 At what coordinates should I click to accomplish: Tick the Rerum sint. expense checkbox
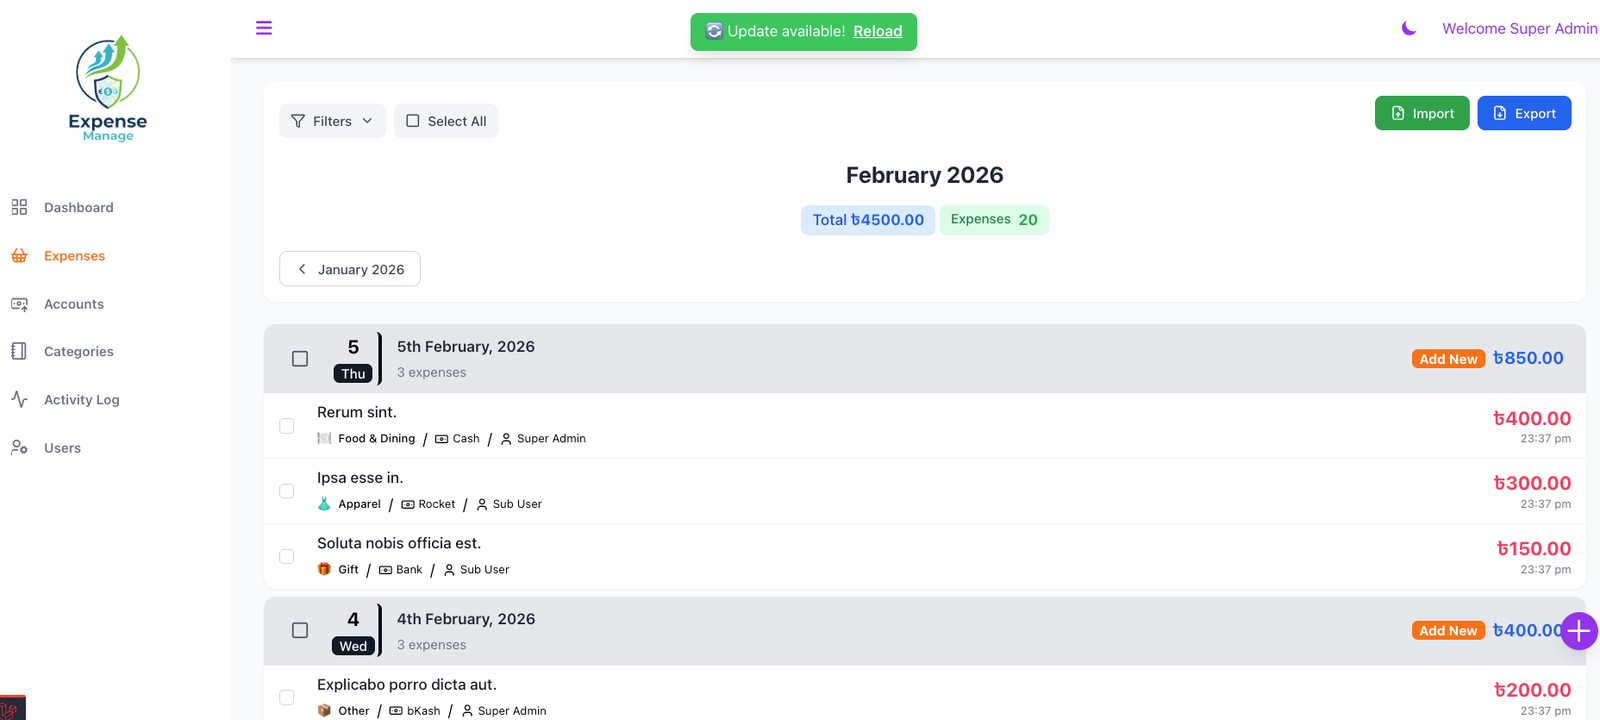[287, 426]
